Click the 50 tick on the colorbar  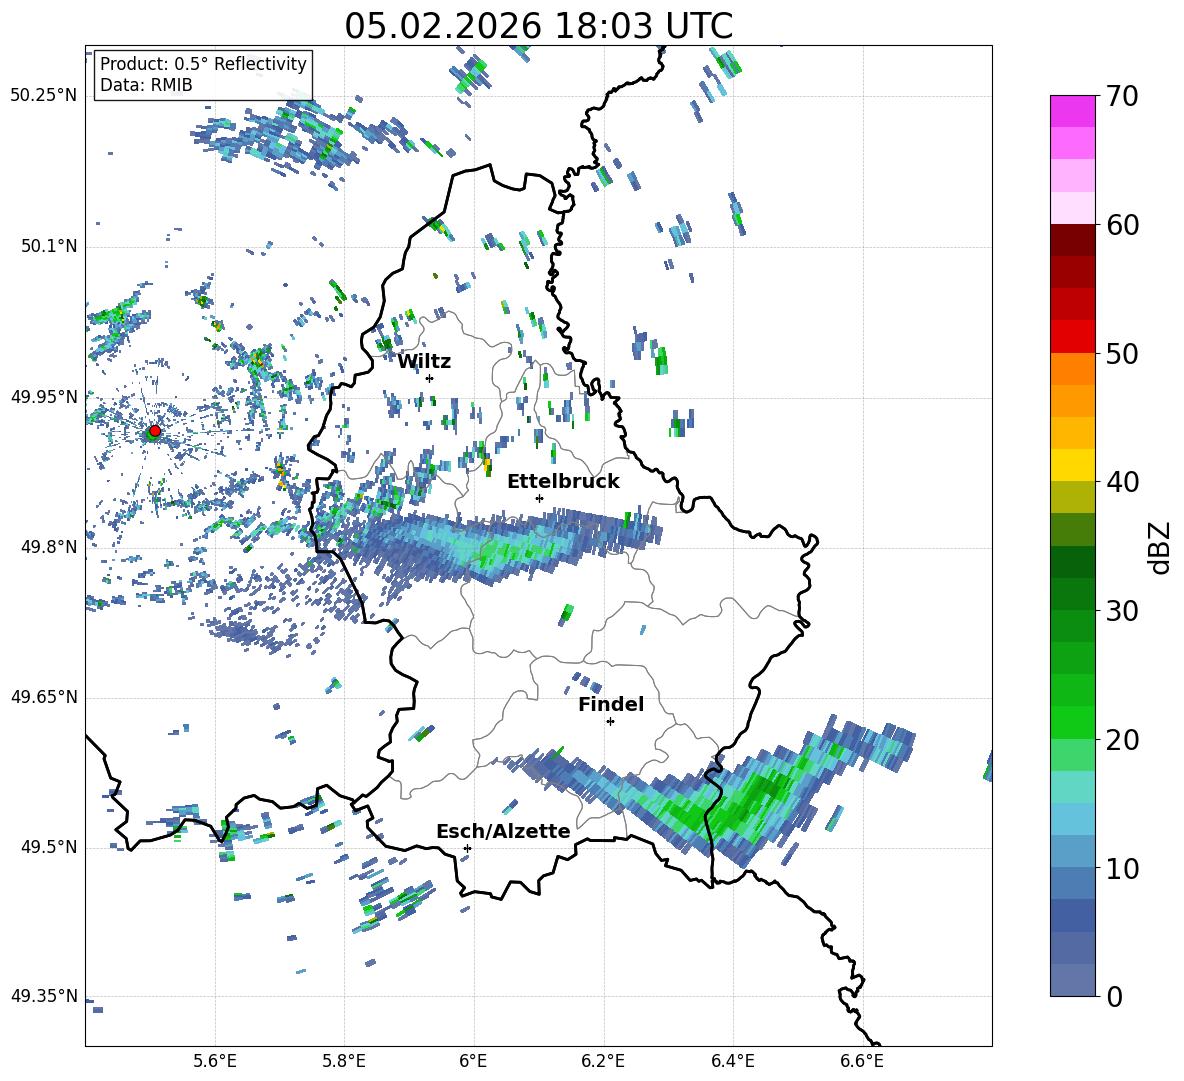(1122, 353)
